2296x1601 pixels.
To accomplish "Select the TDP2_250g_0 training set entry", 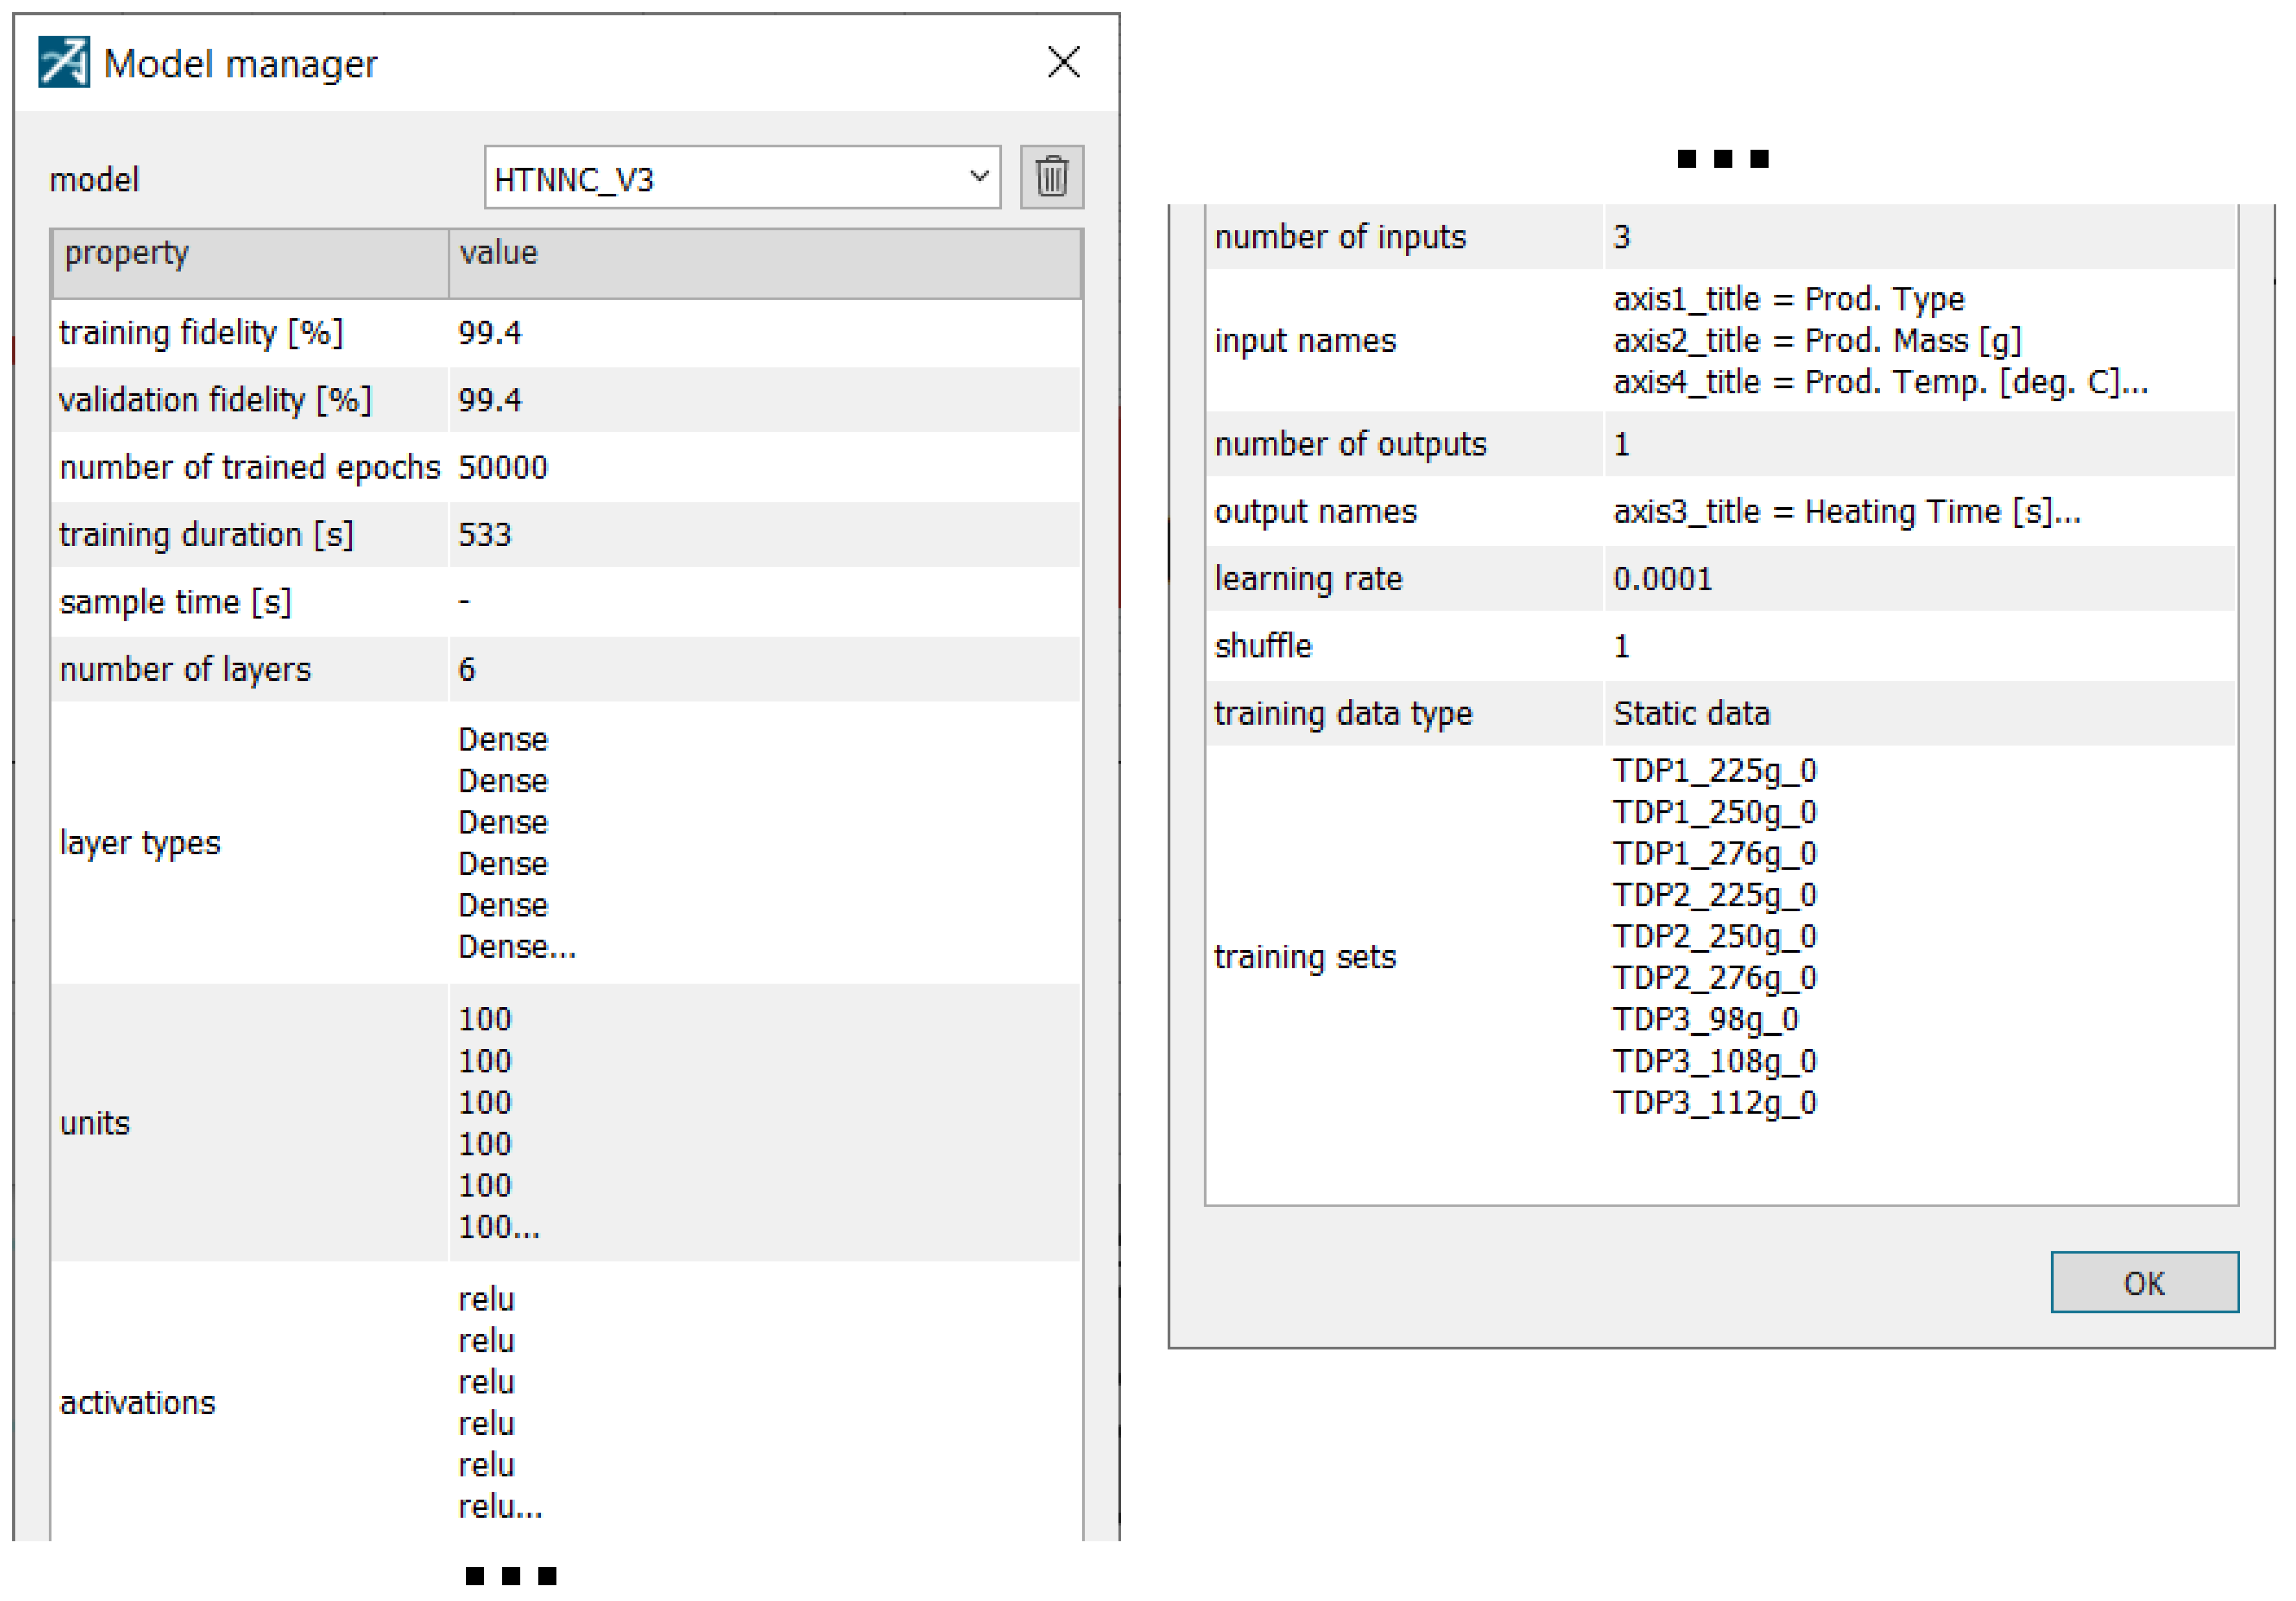I will pos(1714,936).
